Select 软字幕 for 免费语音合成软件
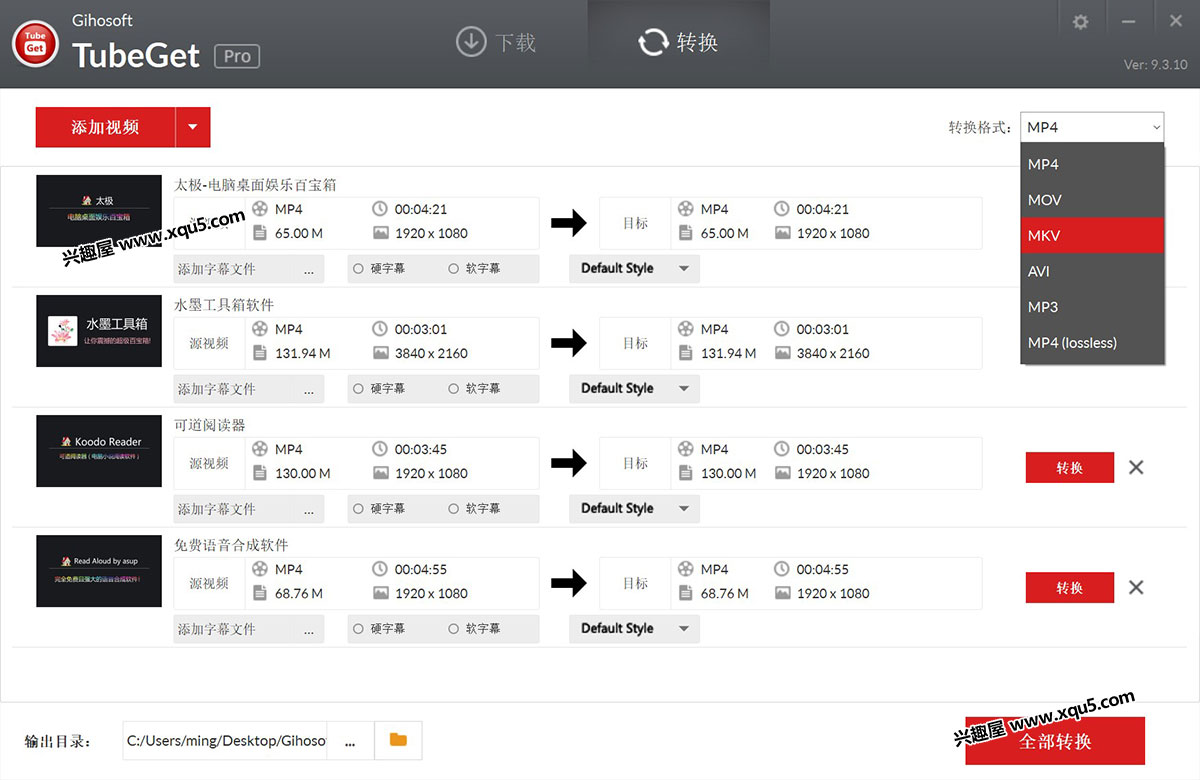The image size is (1200, 780). [474, 628]
